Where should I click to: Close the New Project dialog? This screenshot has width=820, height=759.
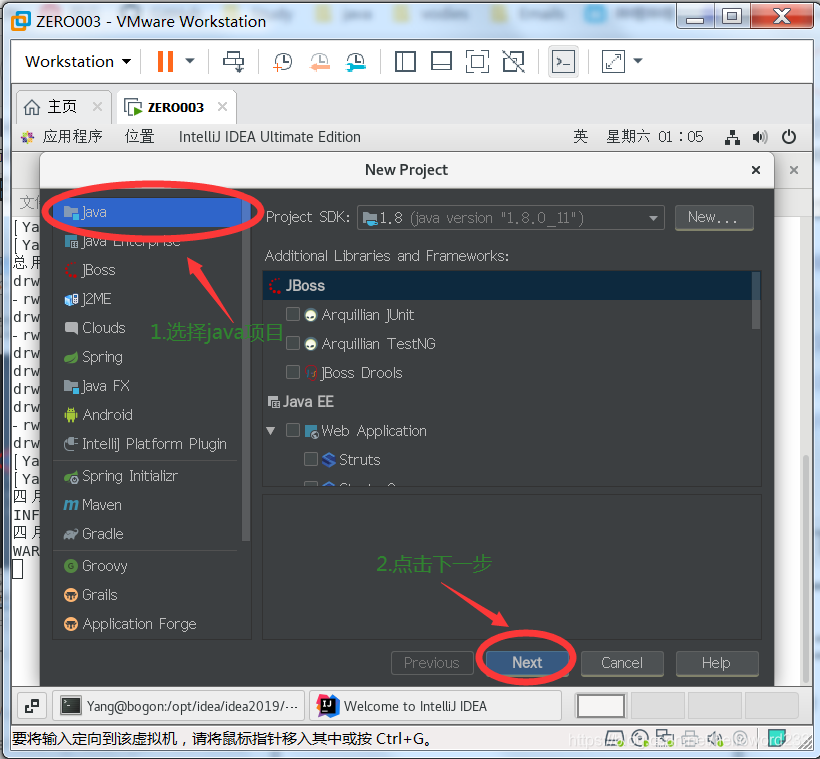point(756,170)
